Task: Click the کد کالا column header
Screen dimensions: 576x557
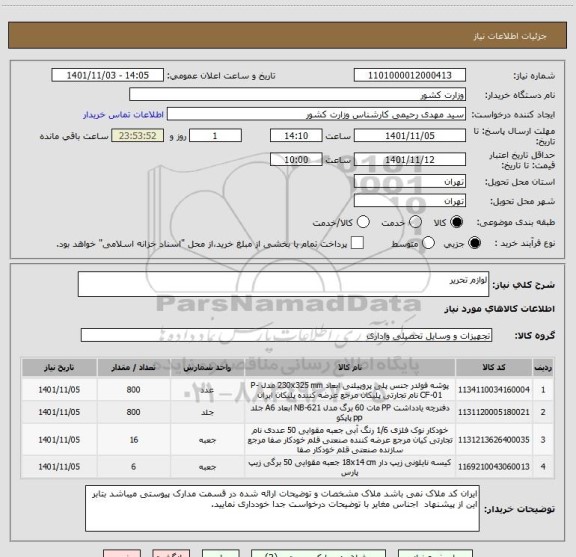Action: click(494, 367)
